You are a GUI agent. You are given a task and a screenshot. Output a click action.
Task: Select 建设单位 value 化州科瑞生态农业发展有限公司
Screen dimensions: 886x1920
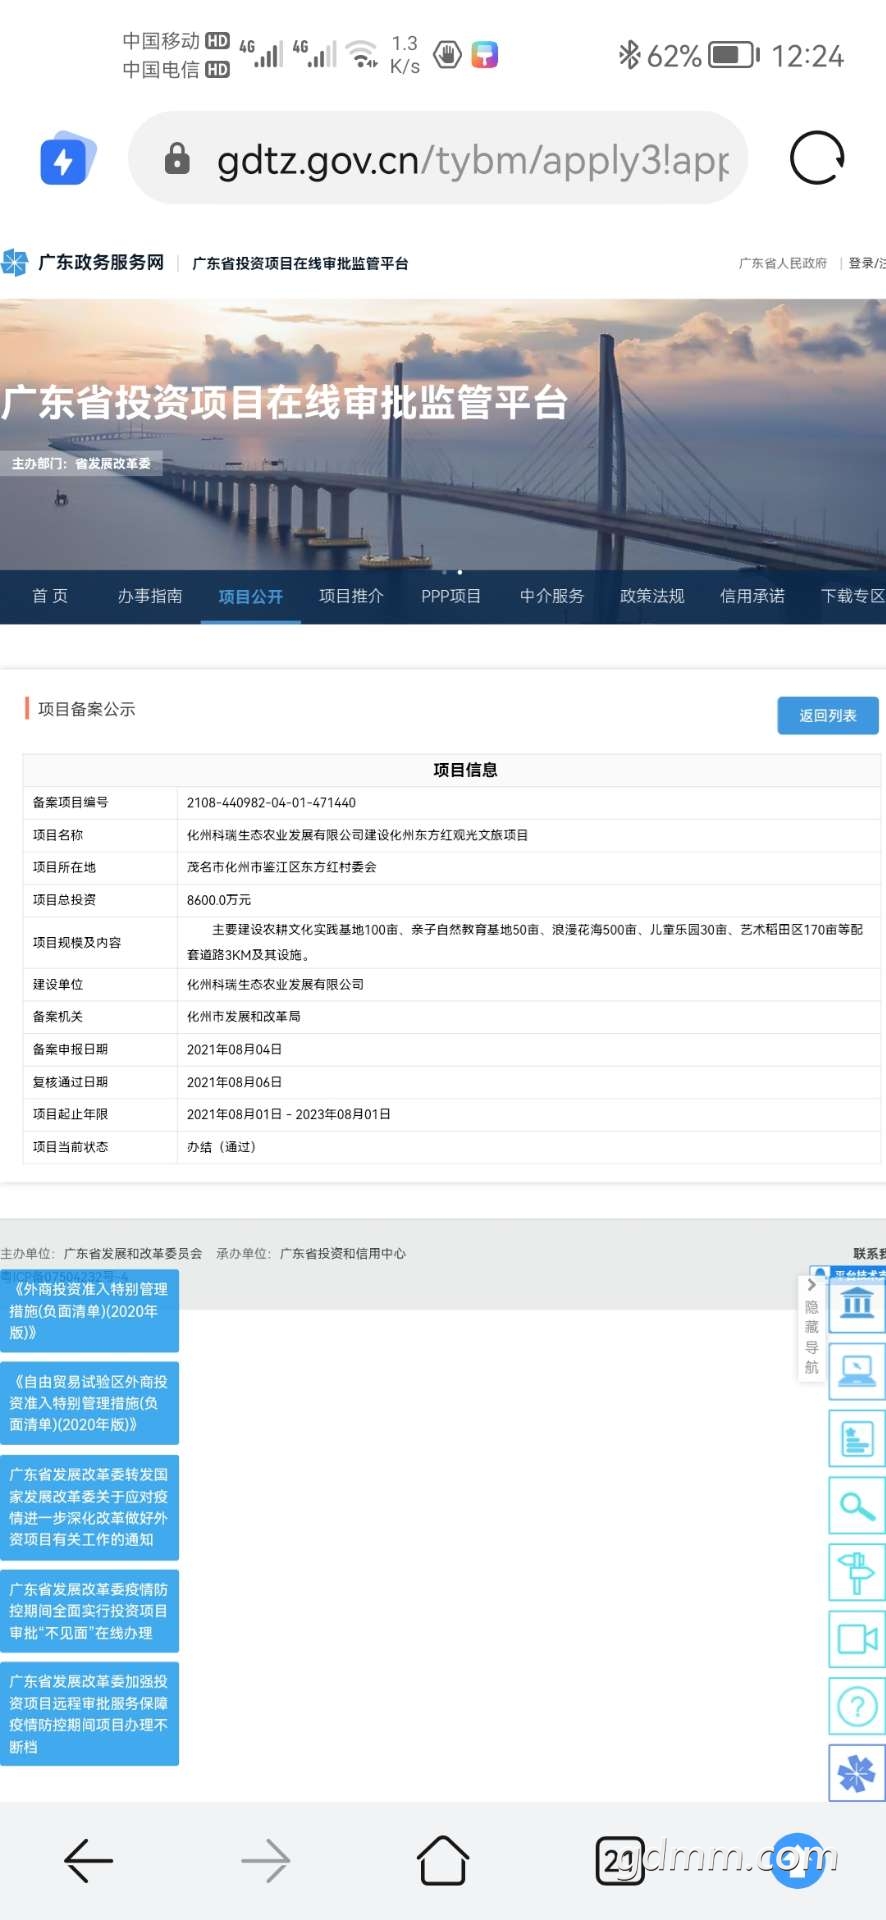point(275,984)
